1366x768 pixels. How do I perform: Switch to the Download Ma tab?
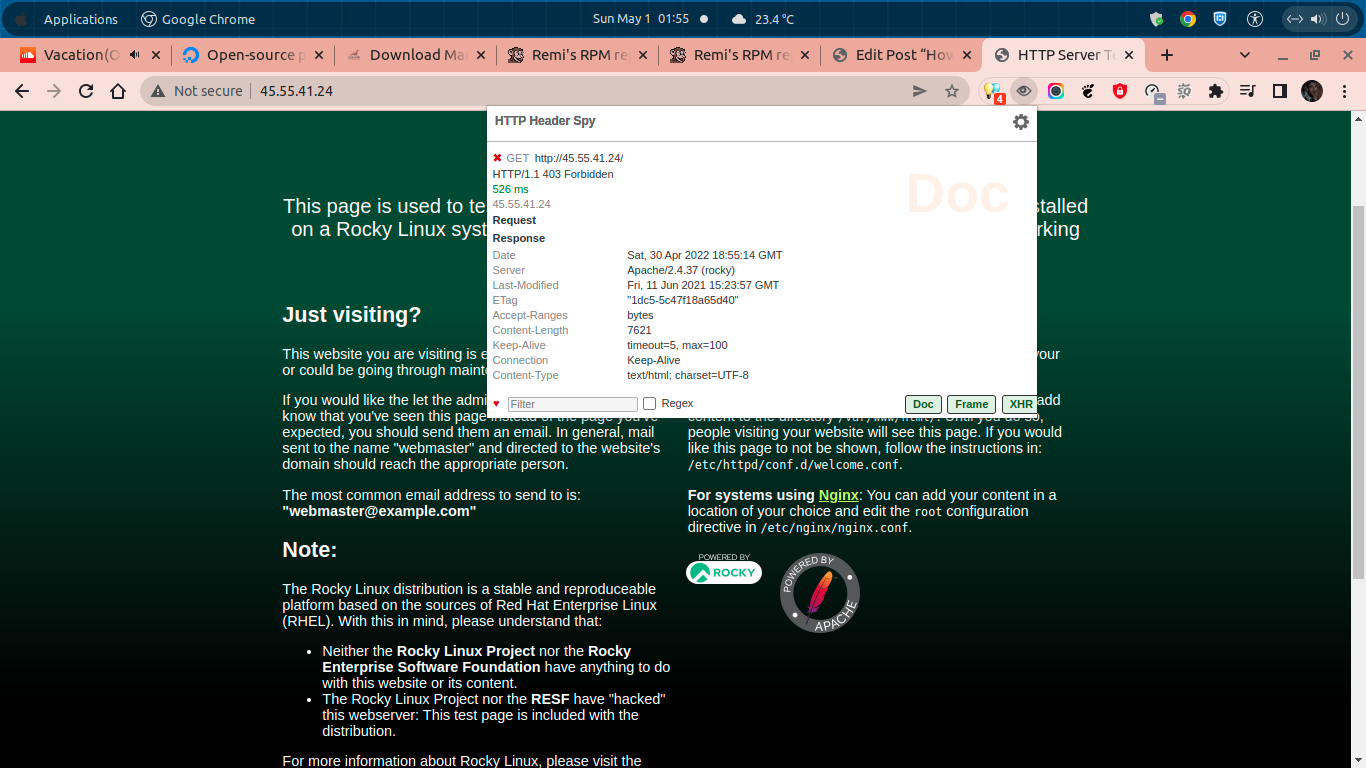click(x=416, y=55)
